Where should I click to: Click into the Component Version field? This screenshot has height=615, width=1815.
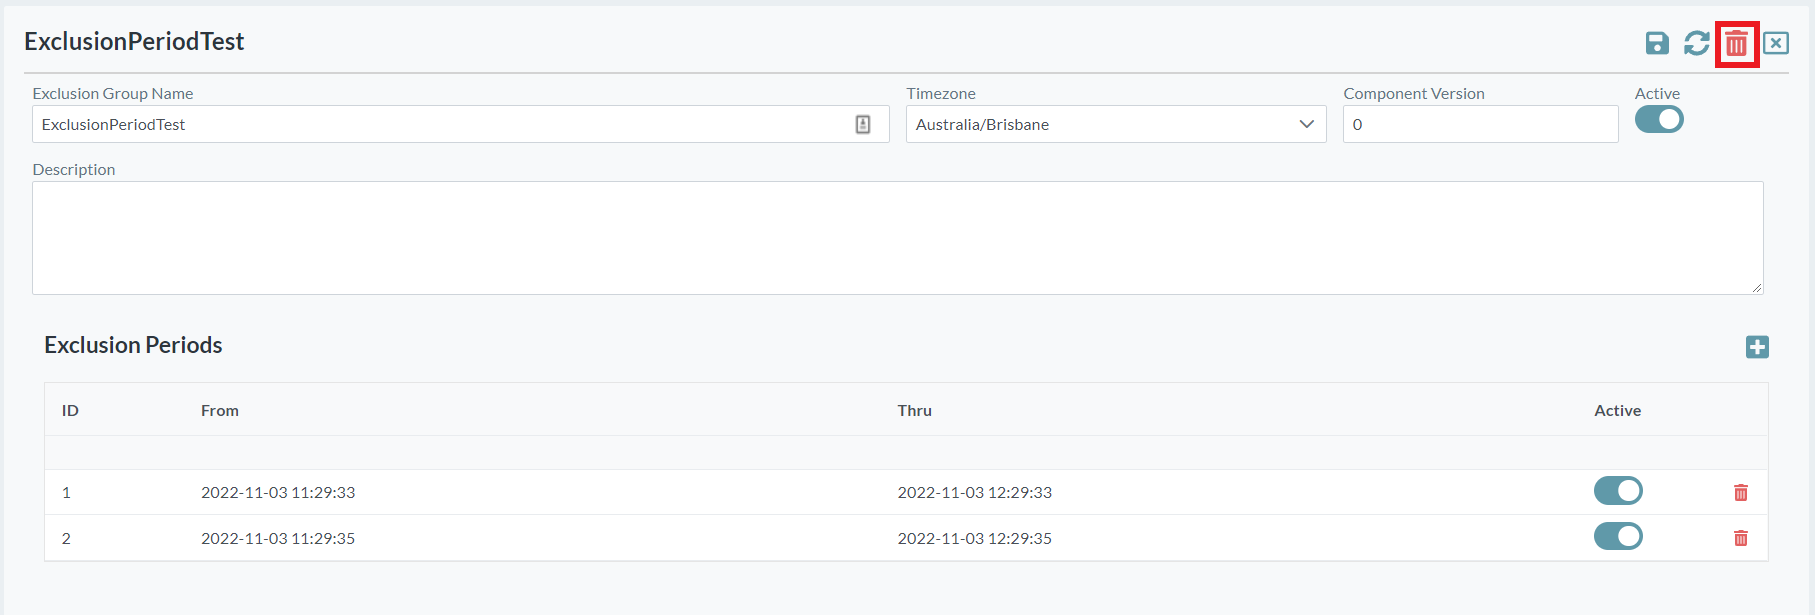[x=1480, y=124]
